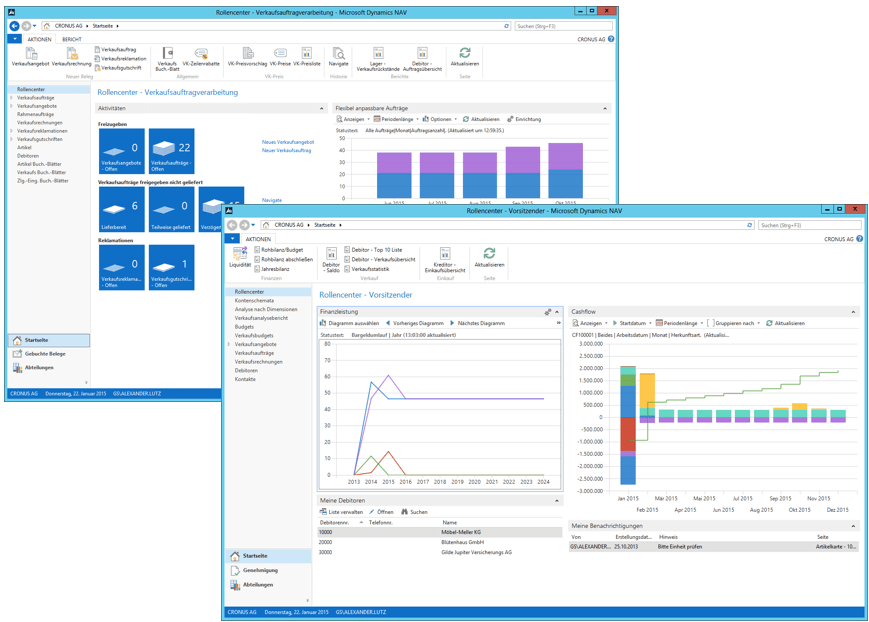Go to Vorheriges Diagramm
Image resolution: width=869 pixels, height=622 pixels.
[415, 323]
